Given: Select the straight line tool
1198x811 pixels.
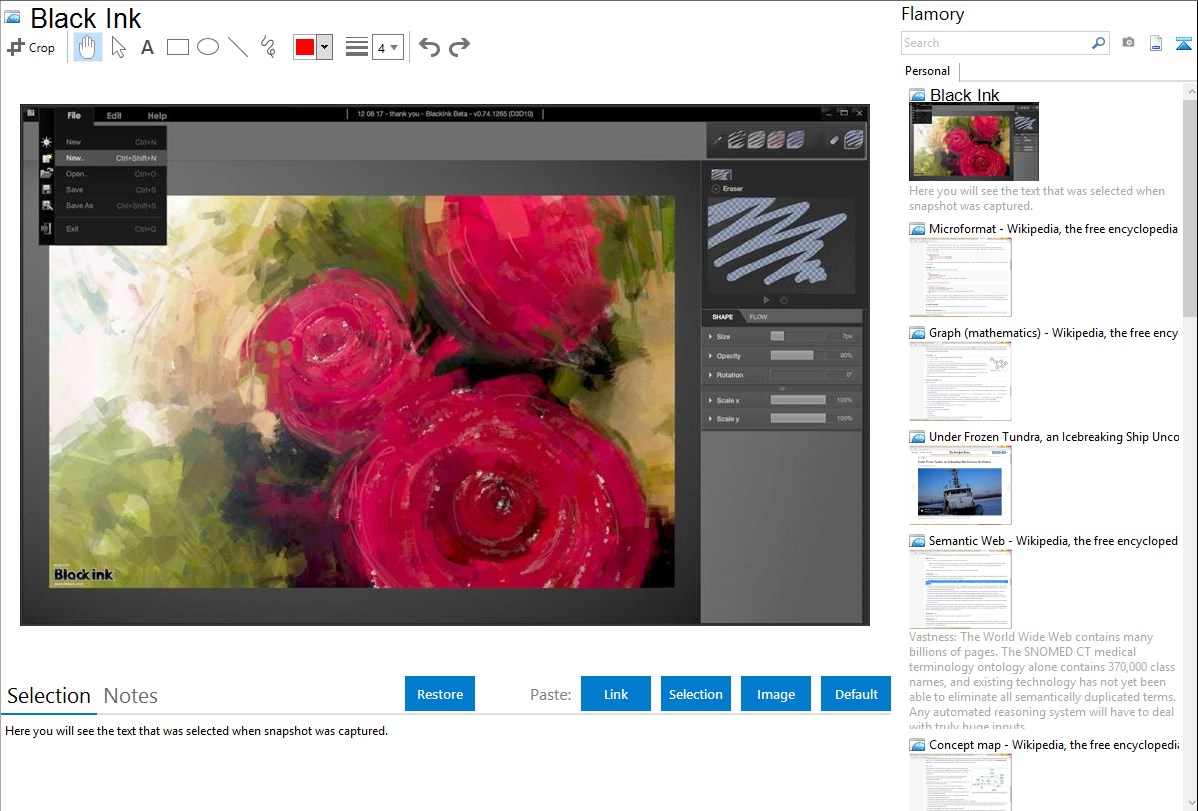Looking at the screenshot, I should [x=238, y=47].
